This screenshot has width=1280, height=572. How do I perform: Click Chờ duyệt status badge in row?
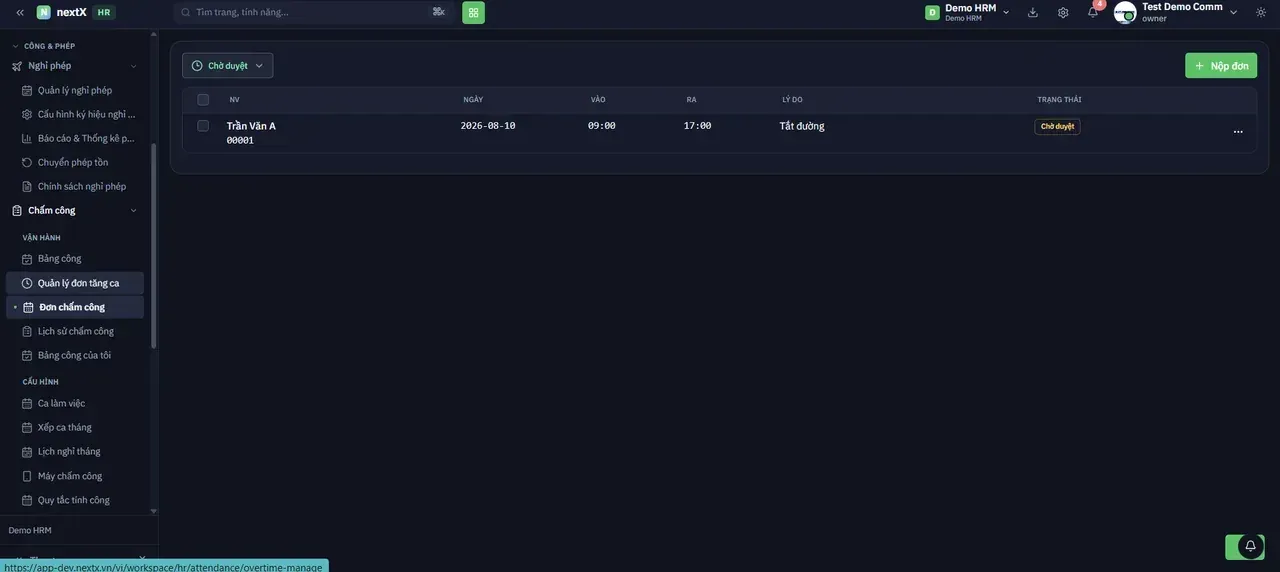[1057, 127]
